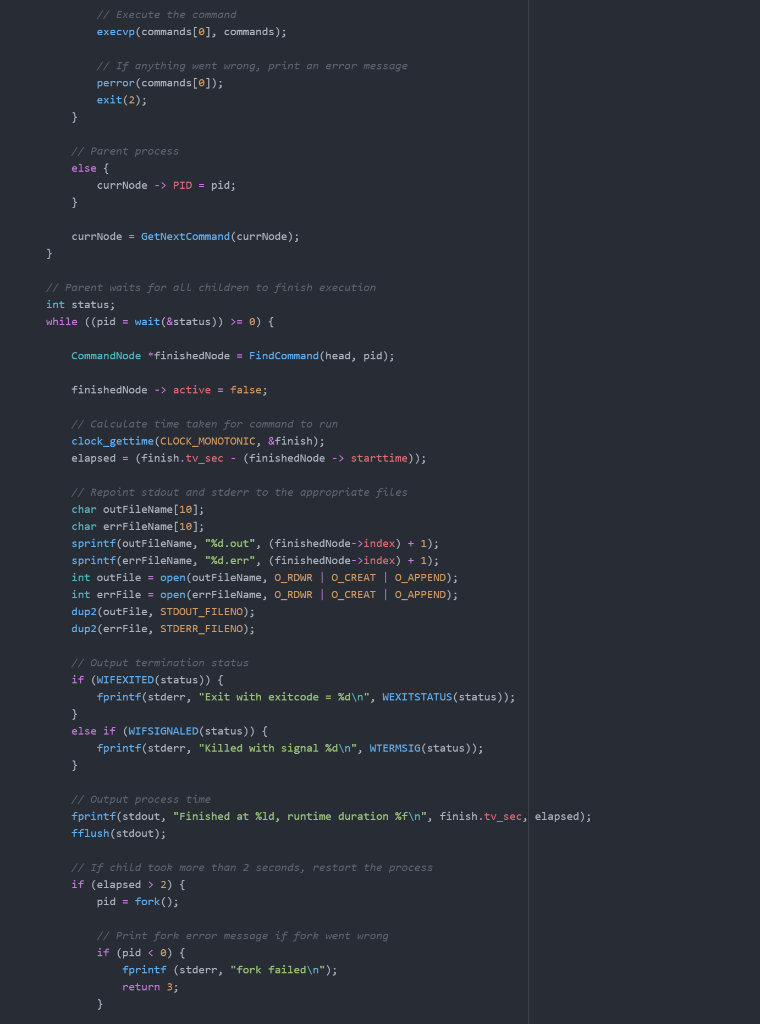Viewport: 760px width, 1024px height.
Task: Click the fflush(stdout); line
Action: 119,833
